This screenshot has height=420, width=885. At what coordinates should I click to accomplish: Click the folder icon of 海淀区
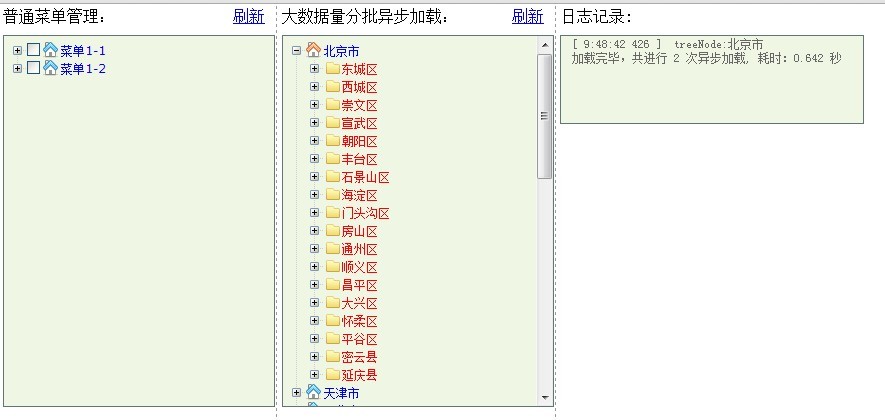point(332,195)
